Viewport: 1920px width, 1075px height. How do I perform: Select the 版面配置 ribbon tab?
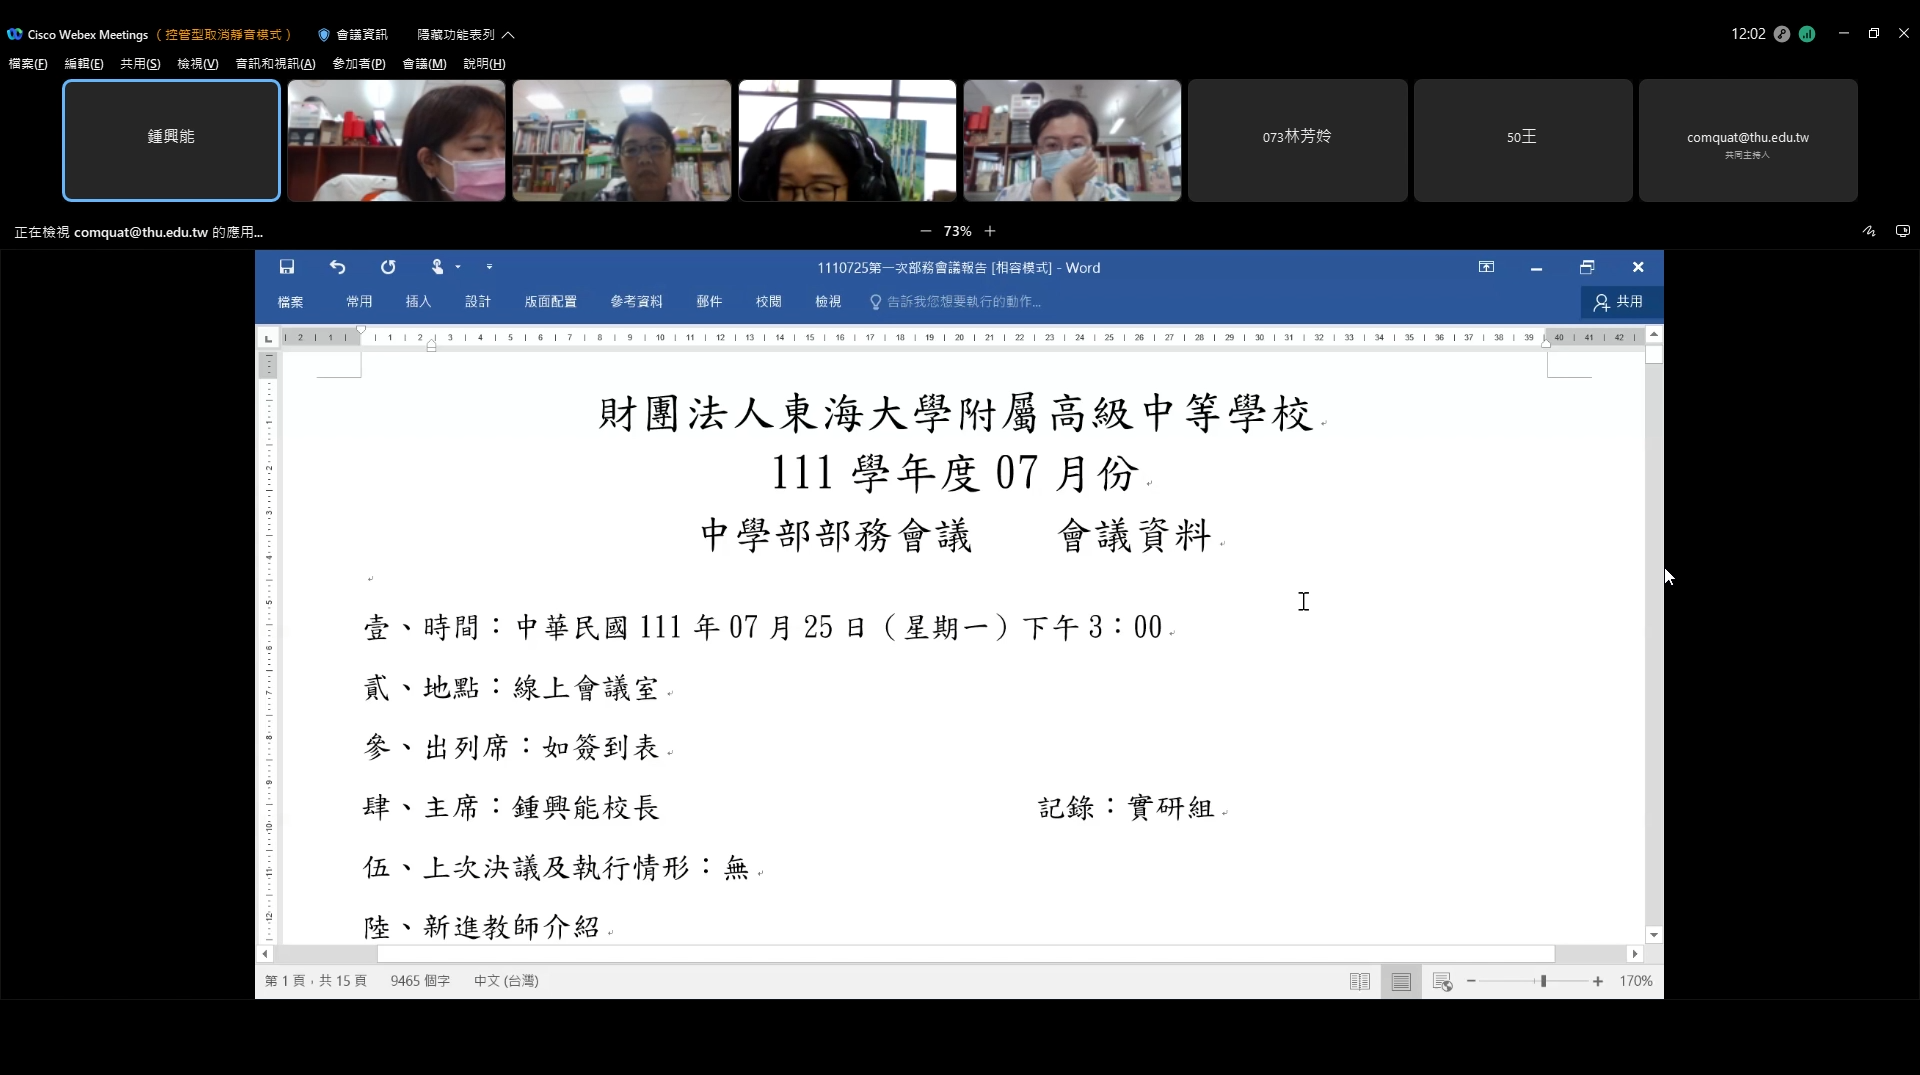550,302
